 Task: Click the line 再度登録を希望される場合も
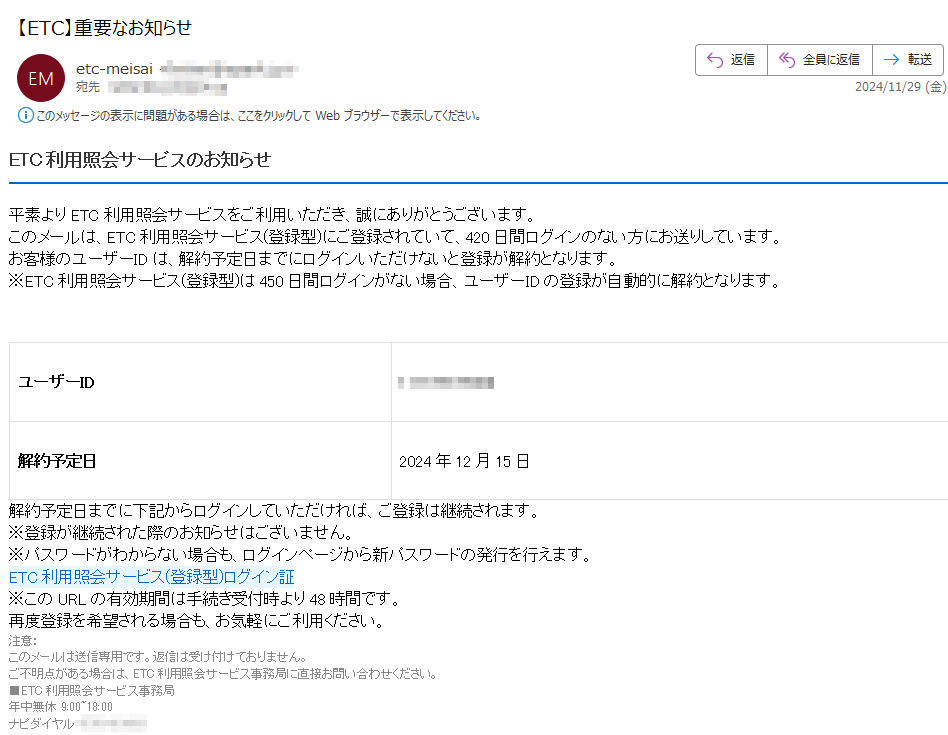point(197,621)
